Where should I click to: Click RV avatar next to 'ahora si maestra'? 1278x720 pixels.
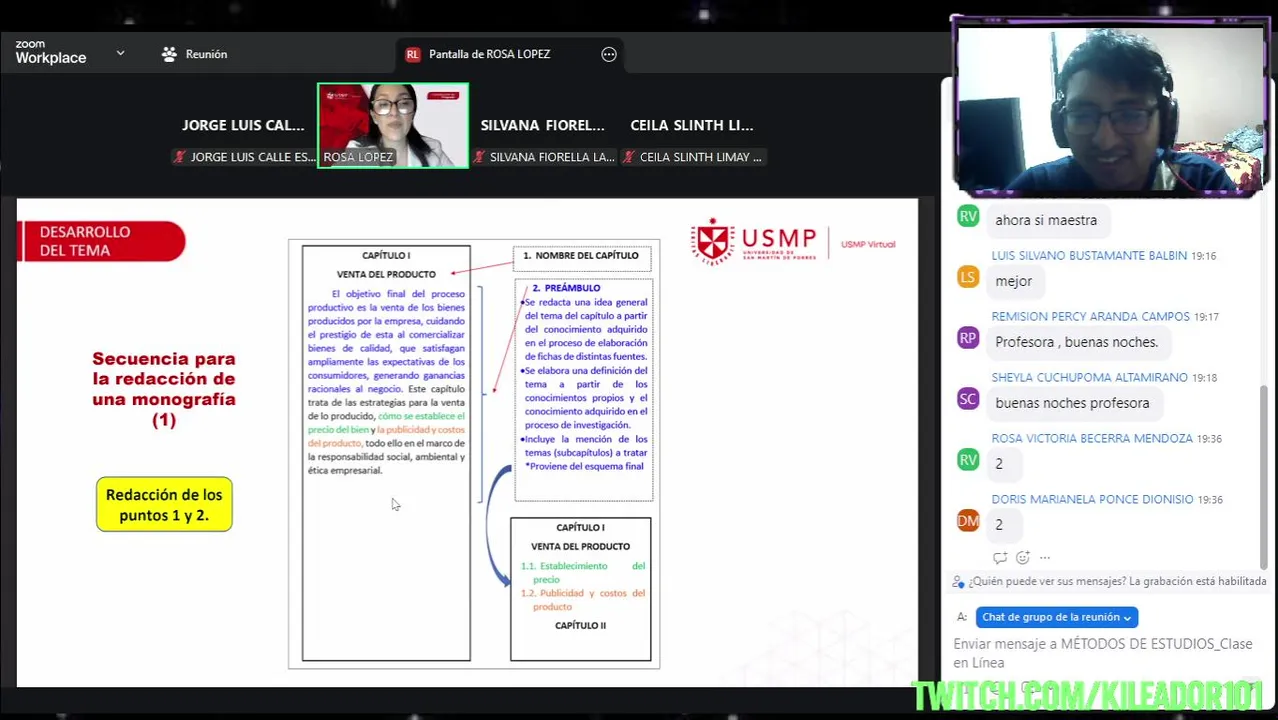[967, 216]
